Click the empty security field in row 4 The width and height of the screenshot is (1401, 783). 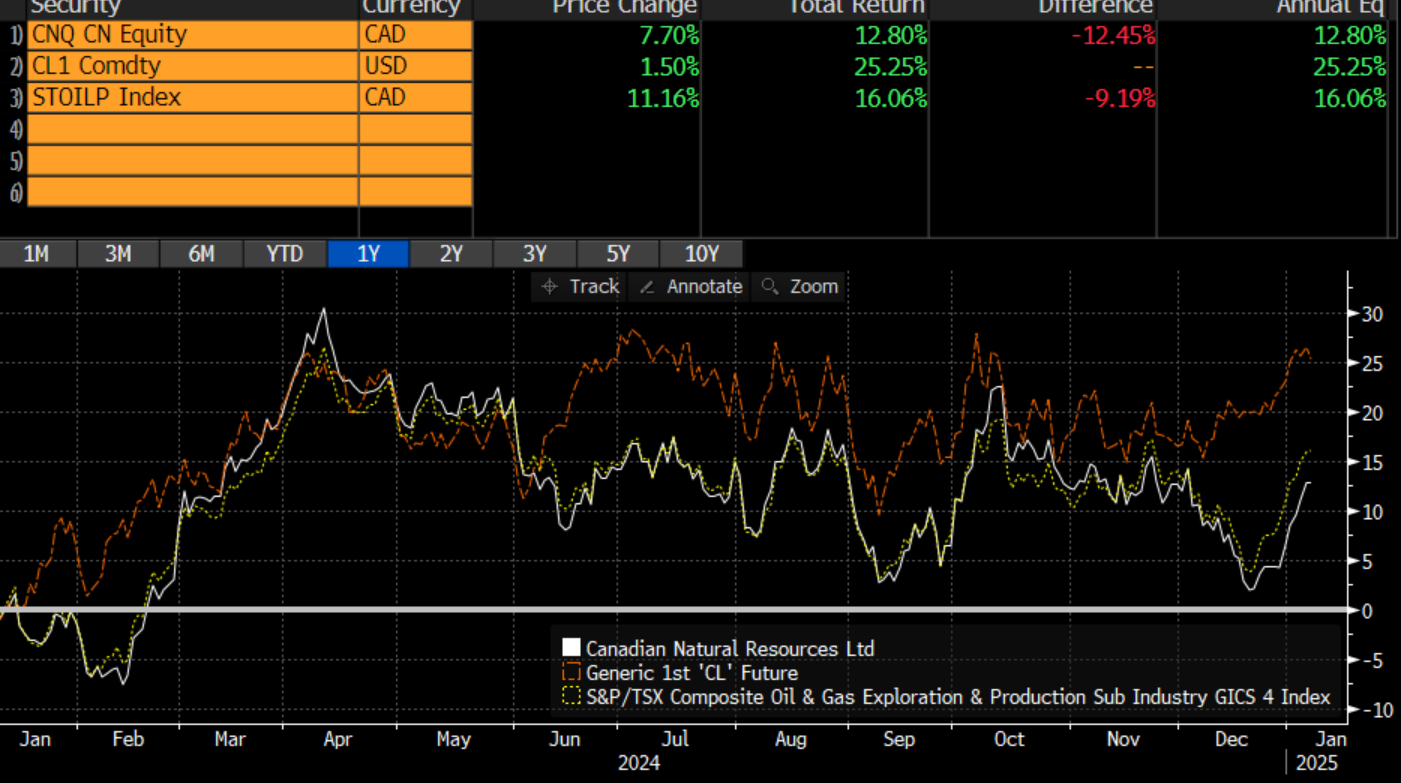pos(192,129)
